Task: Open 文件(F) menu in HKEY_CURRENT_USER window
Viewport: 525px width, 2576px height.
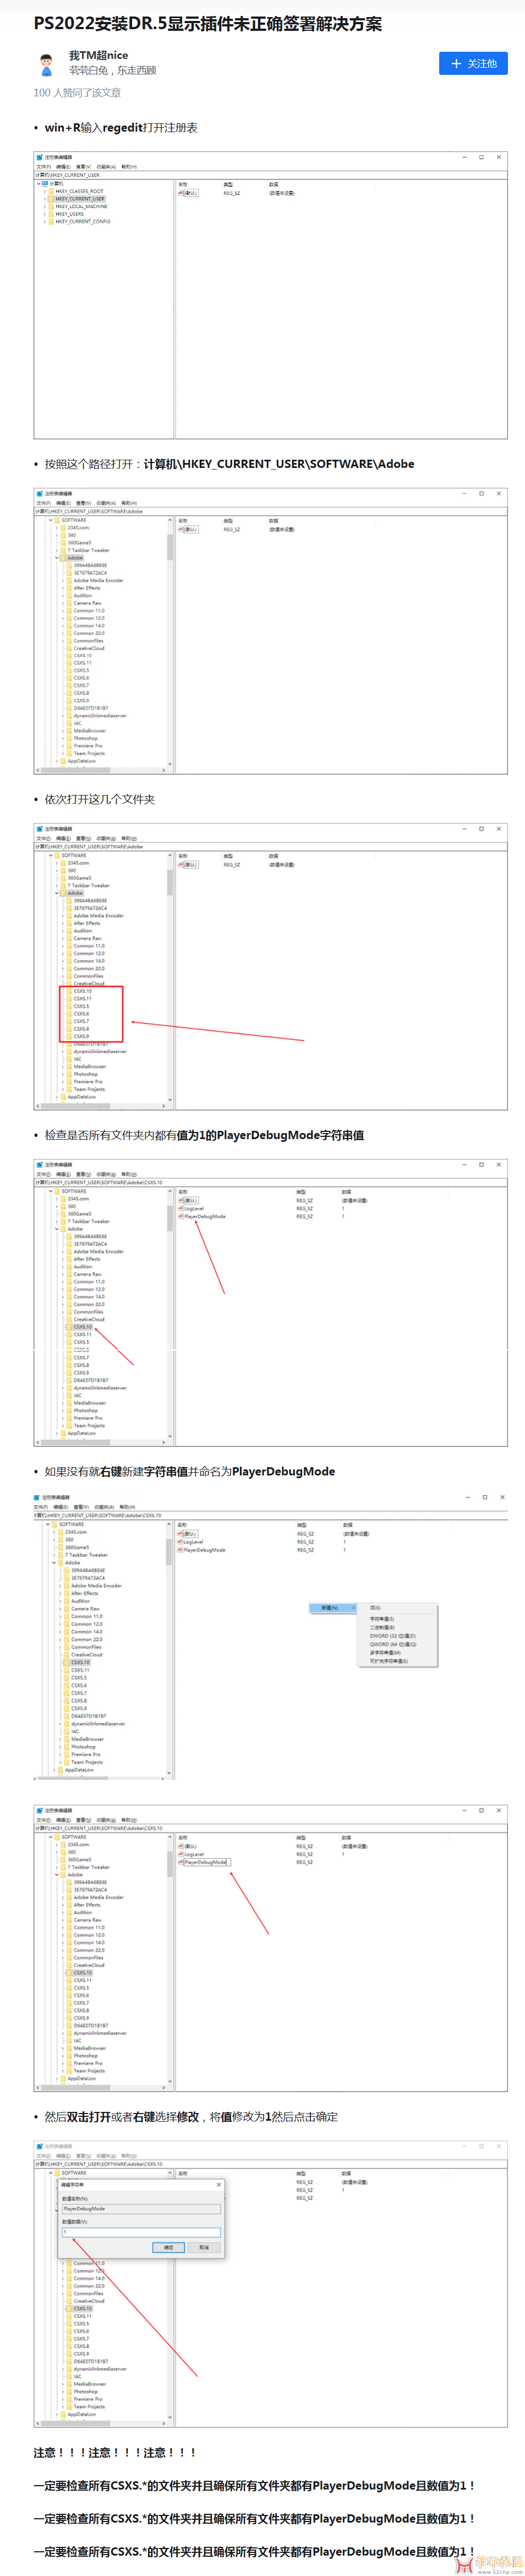Action: coord(44,167)
